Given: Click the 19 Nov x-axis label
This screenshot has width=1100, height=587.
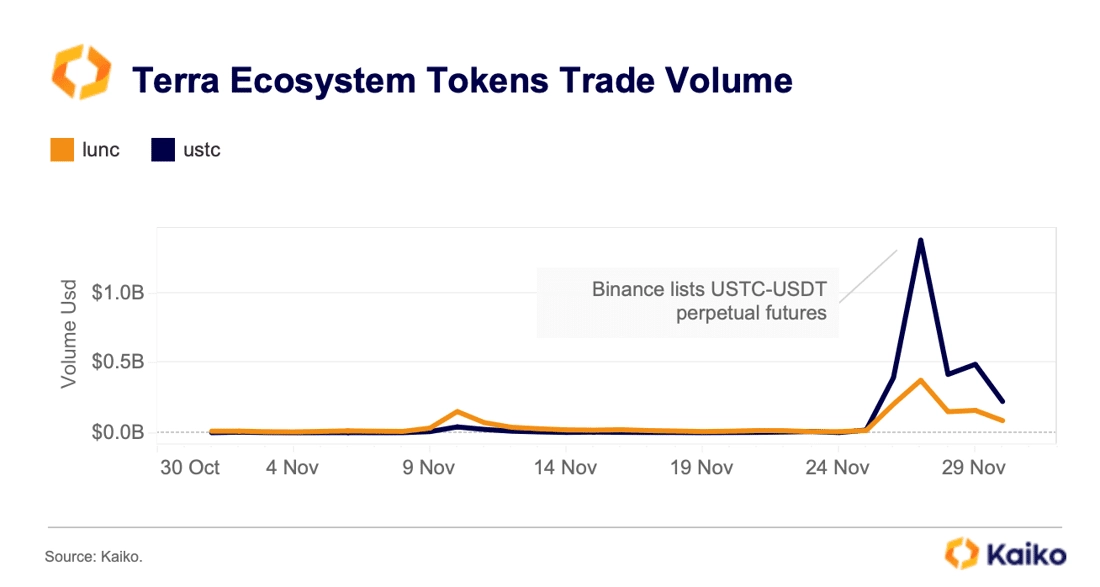Looking at the screenshot, I should [x=701, y=468].
